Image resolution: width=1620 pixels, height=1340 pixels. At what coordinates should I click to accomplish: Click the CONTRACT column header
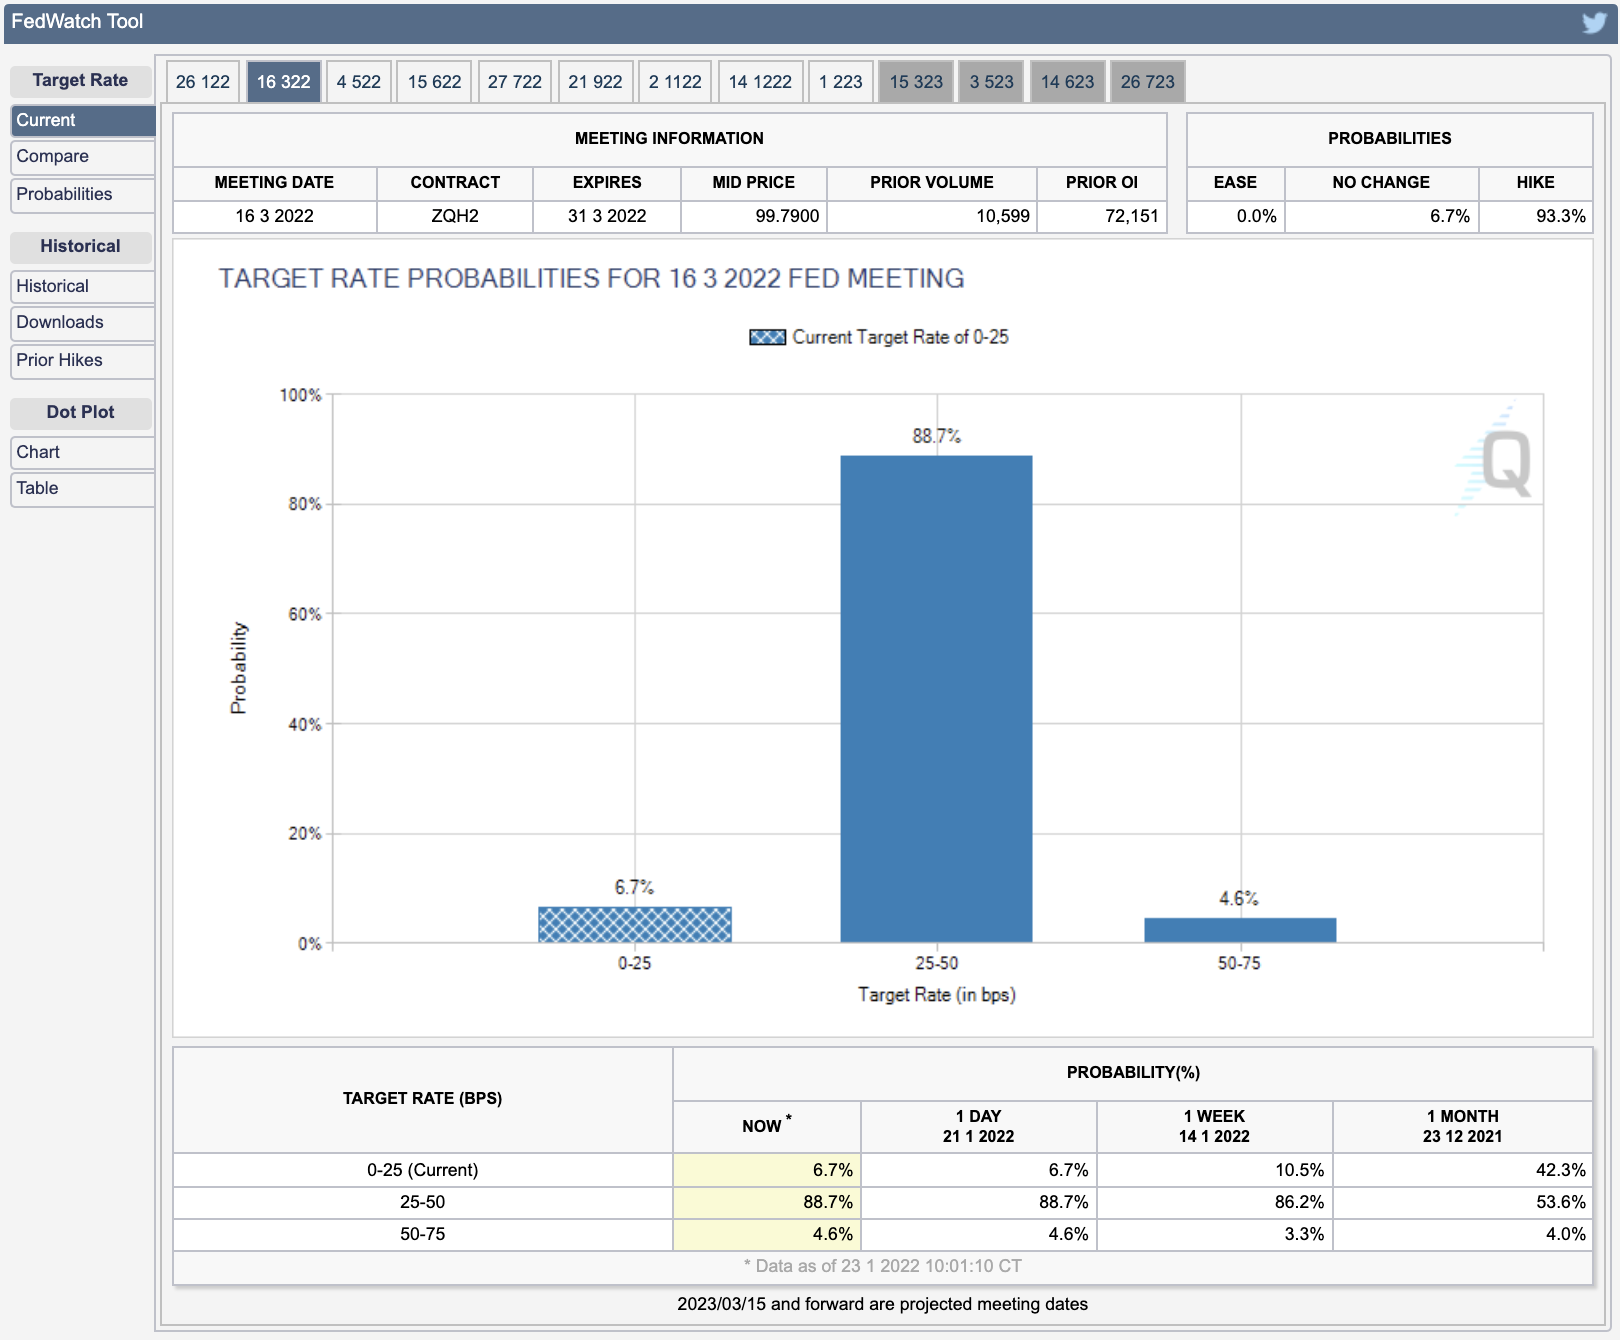pyautogui.click(x=455, y=183)
